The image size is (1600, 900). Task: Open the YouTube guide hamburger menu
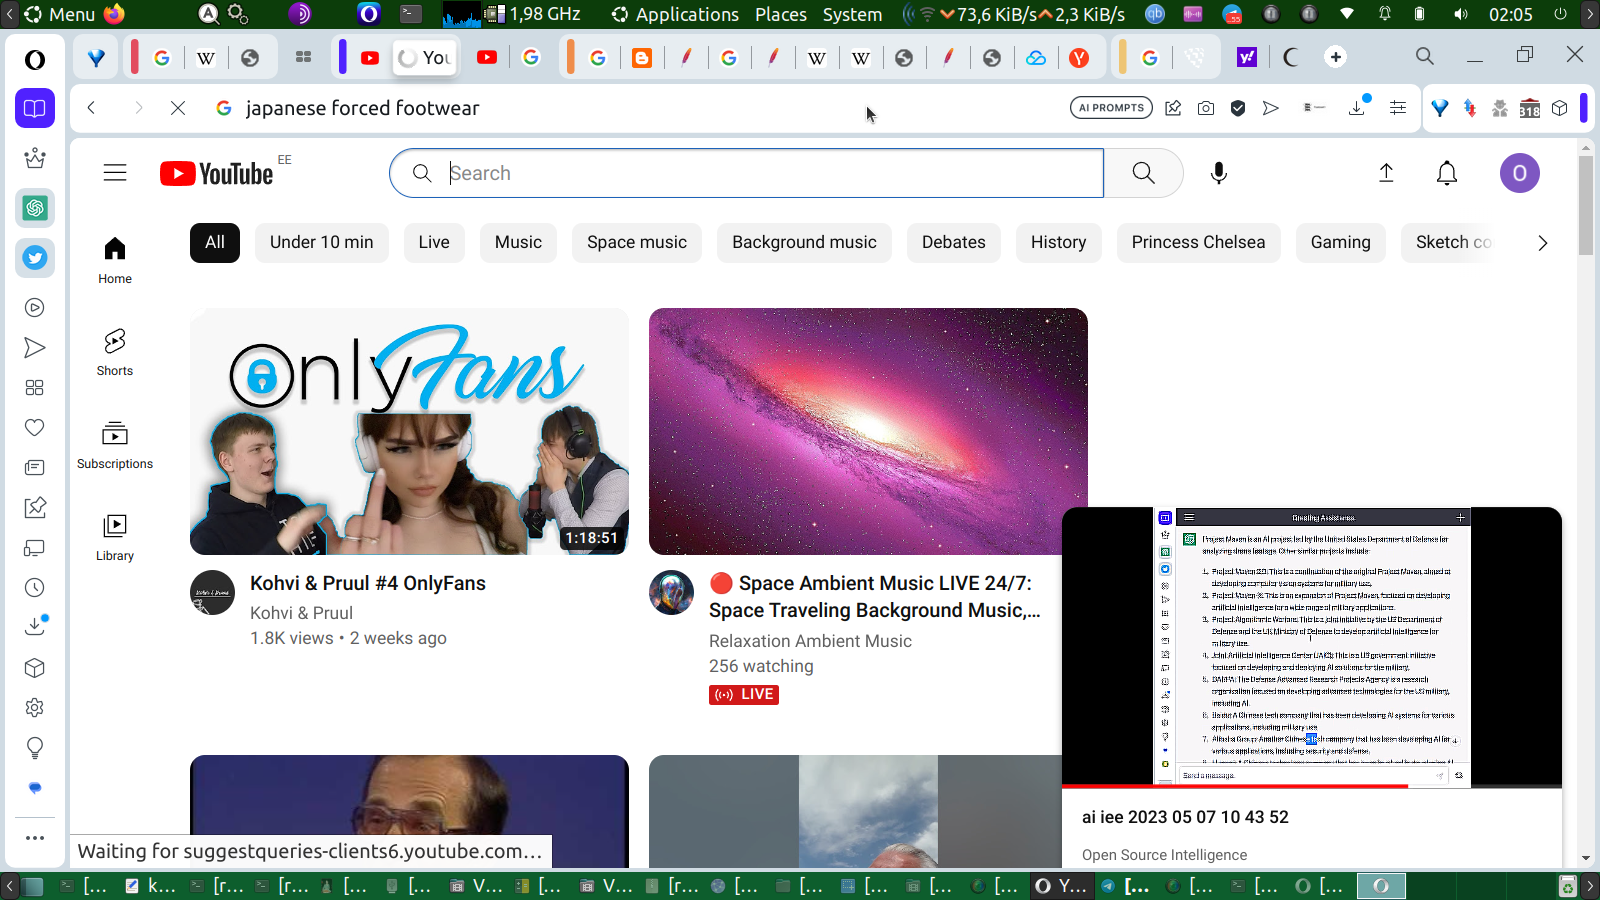(115, 173)
